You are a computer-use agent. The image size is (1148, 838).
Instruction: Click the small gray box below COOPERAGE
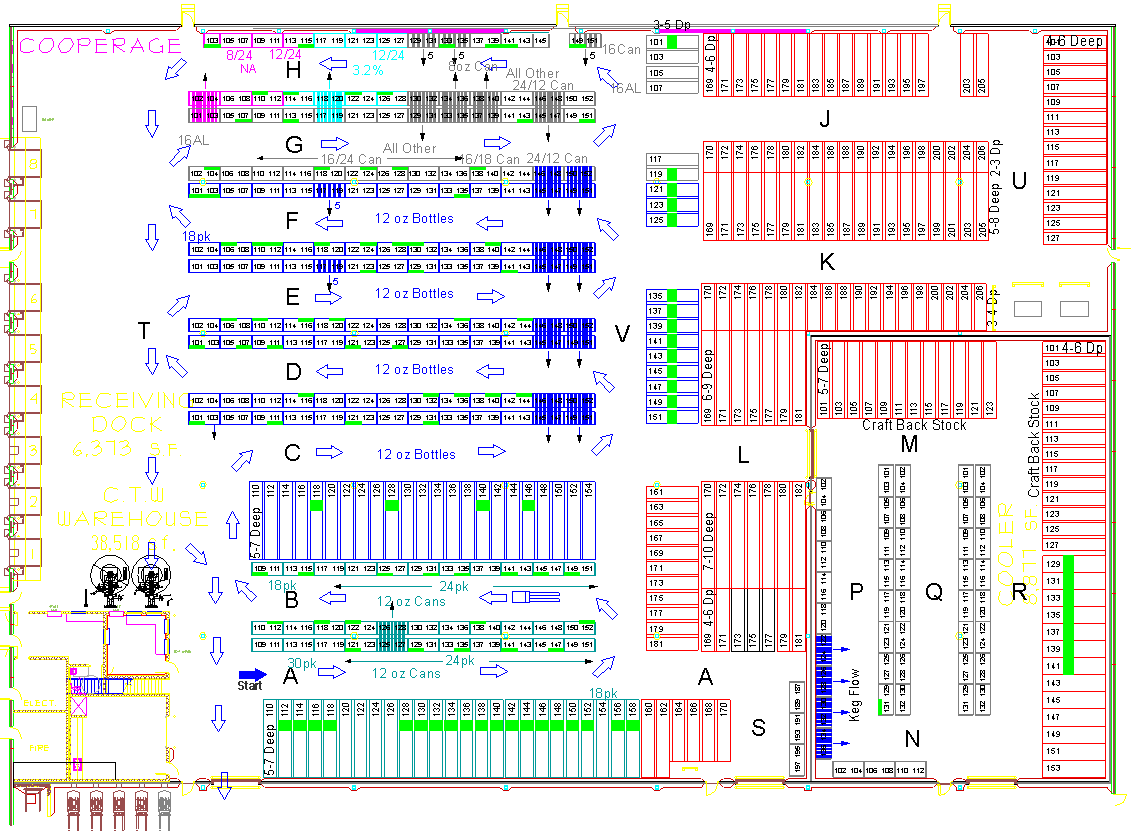pyautogui.click(x=28, y=115)
